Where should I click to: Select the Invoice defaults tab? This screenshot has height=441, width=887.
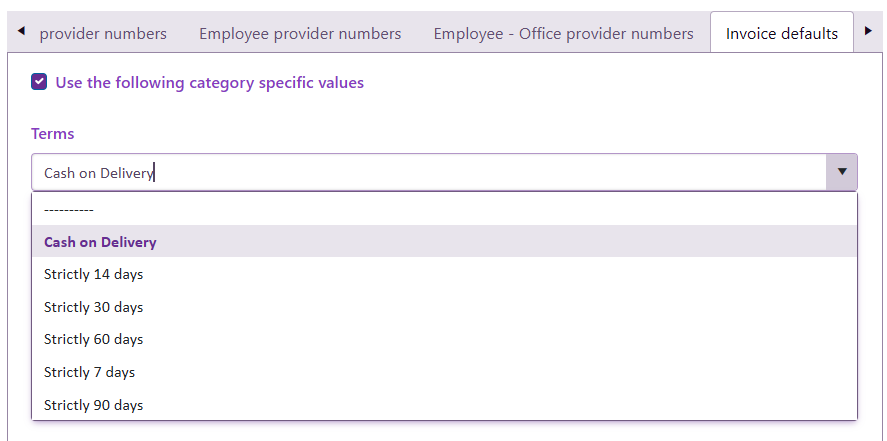point(782,34)
